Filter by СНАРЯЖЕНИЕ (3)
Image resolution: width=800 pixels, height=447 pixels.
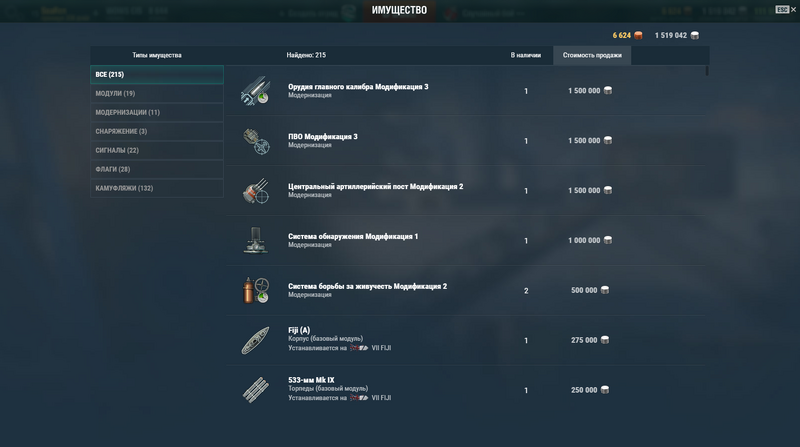pyautogui.click(x=157, y=131)
